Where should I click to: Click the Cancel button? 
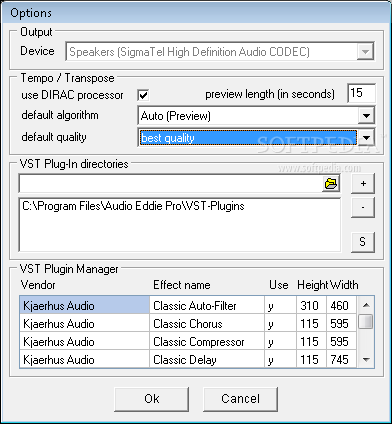click(240, 399)
